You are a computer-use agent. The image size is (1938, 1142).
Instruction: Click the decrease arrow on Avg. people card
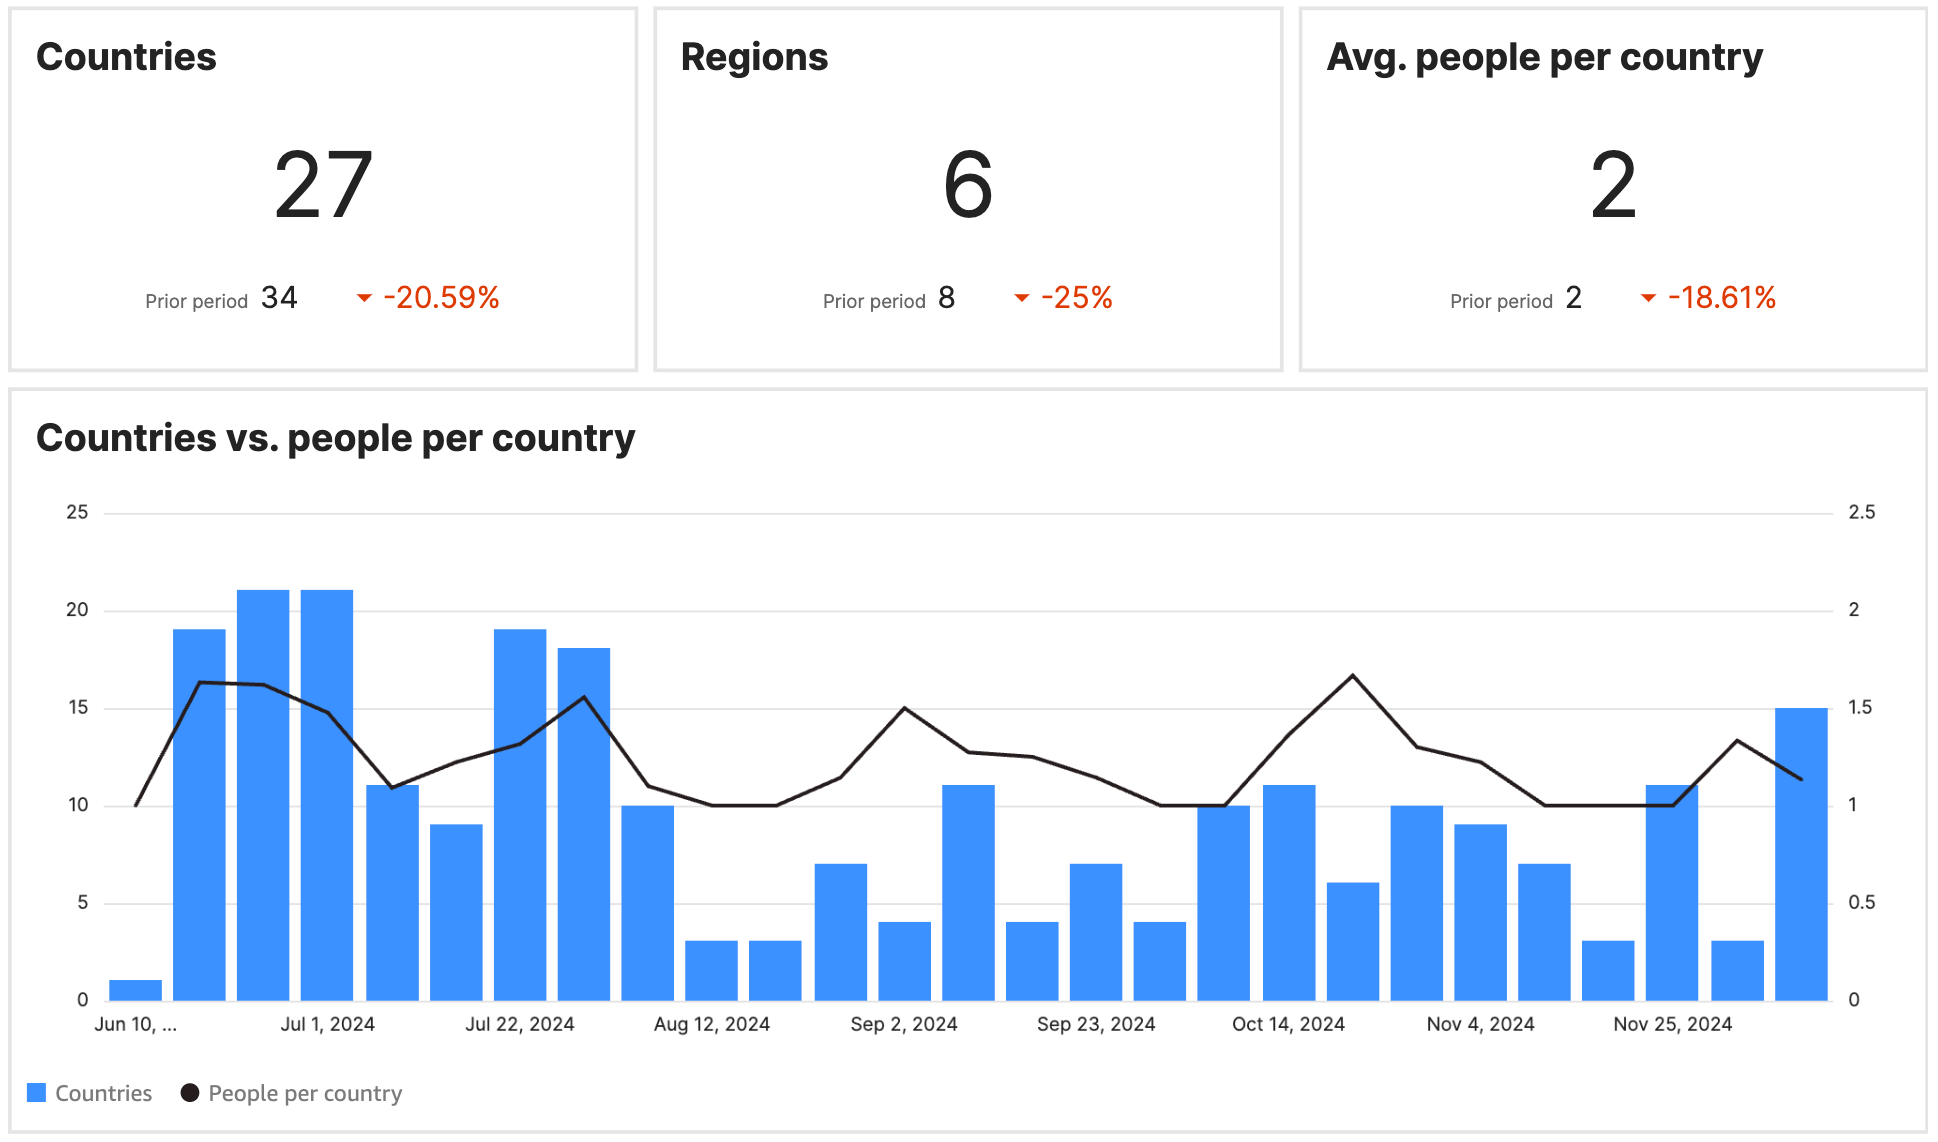[x=1649, y=298]
